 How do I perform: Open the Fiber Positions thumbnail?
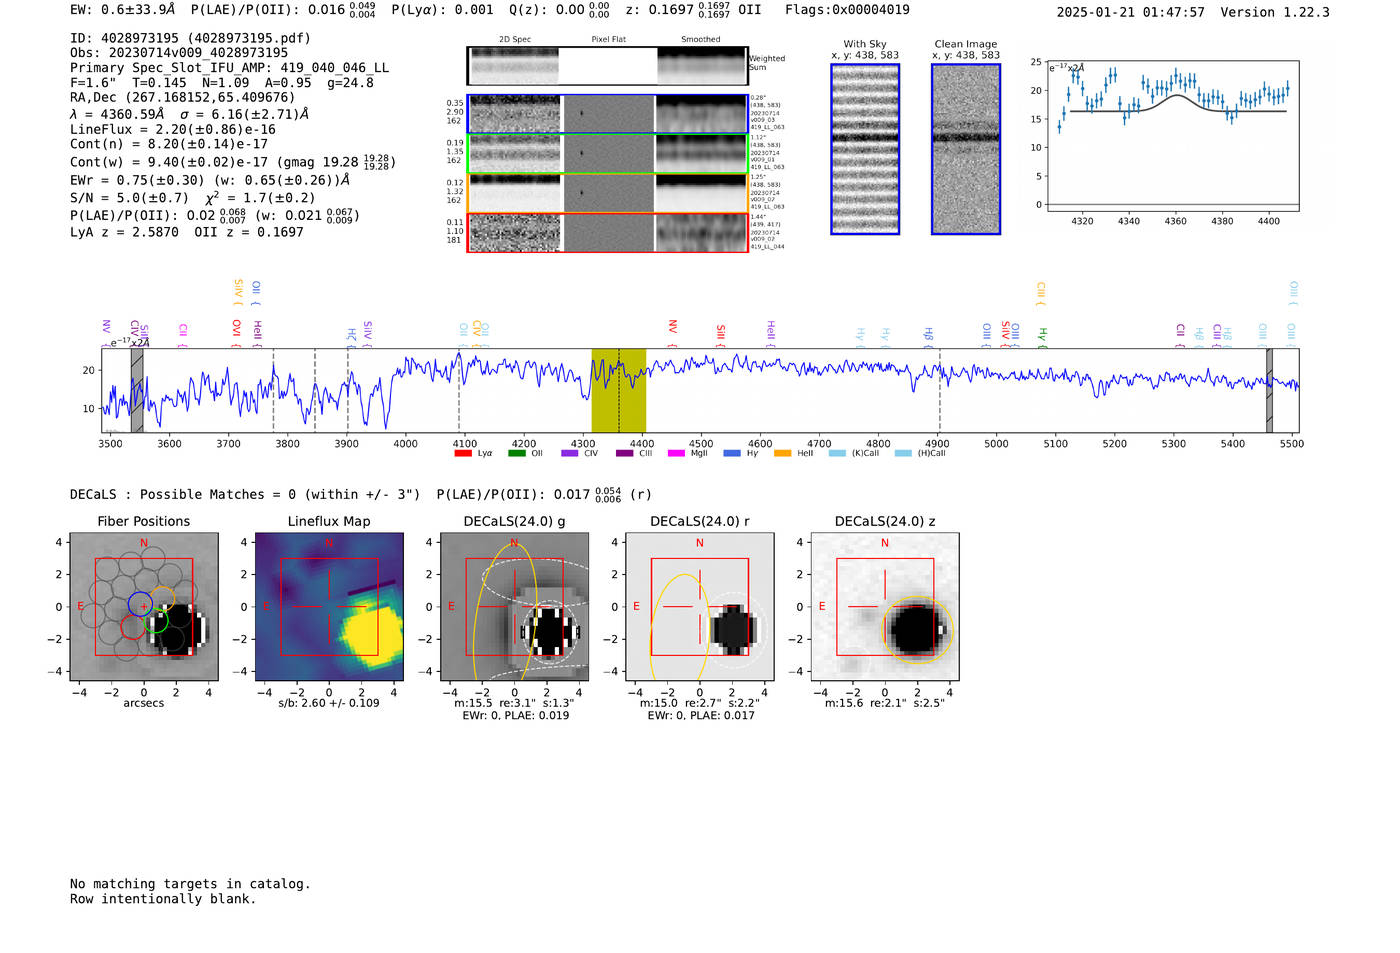(144, 607)
